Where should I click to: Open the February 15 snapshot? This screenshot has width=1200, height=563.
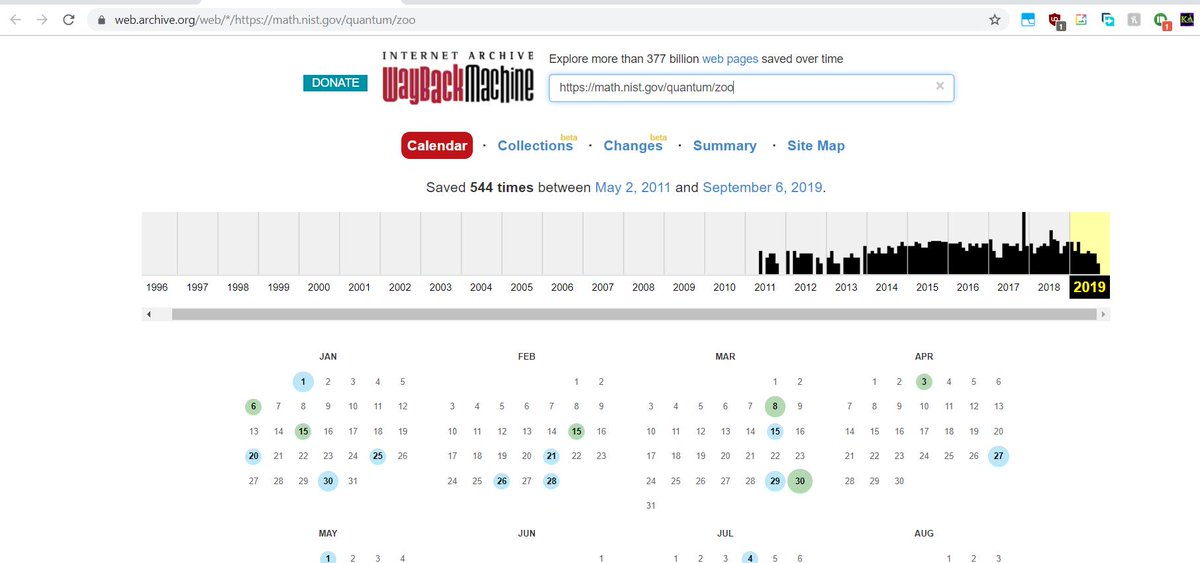pyautogui.click(x=576, y=431)
